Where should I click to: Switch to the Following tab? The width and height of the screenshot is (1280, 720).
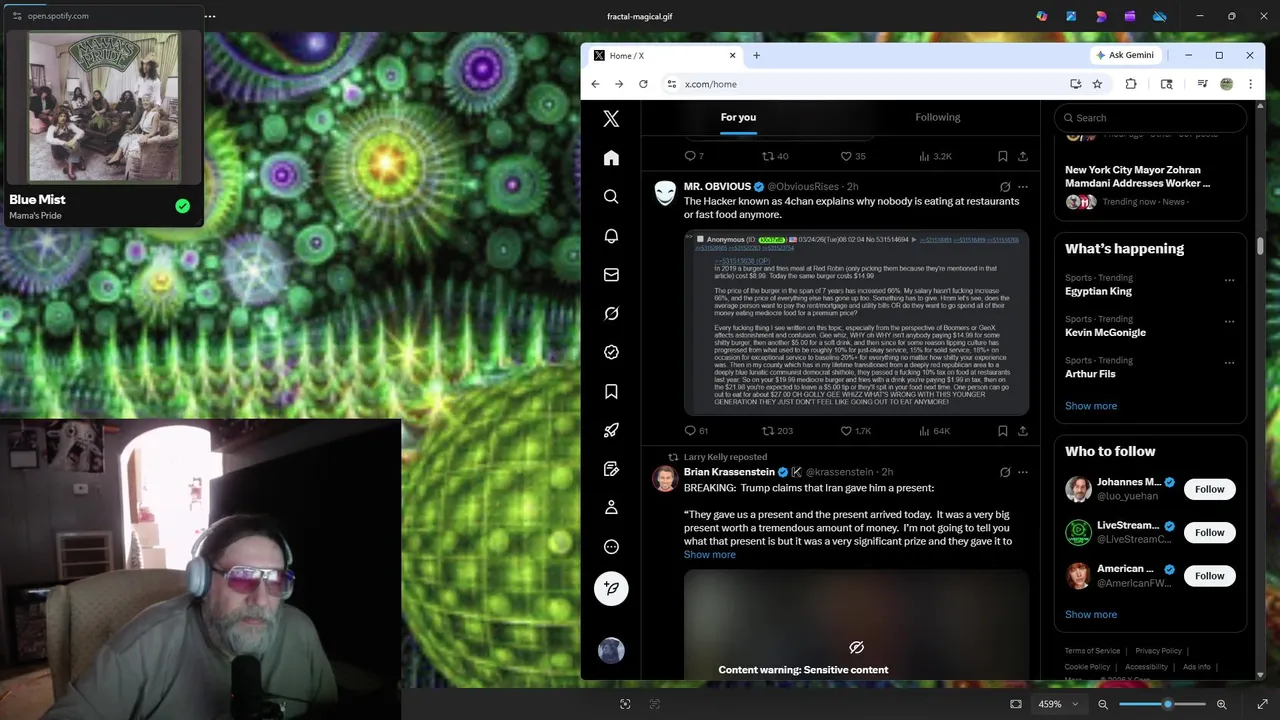[x=937, y=117]
